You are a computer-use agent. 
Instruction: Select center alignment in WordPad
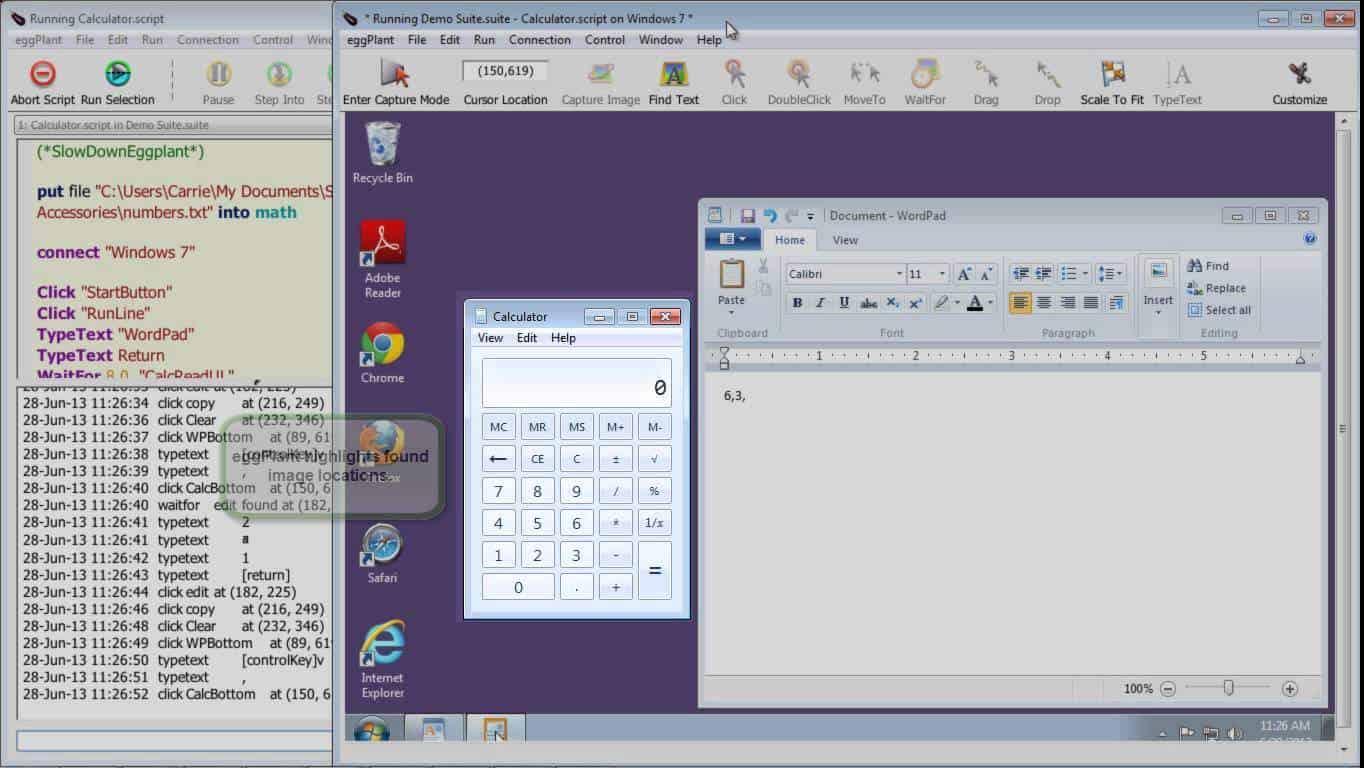(1044, 303)
